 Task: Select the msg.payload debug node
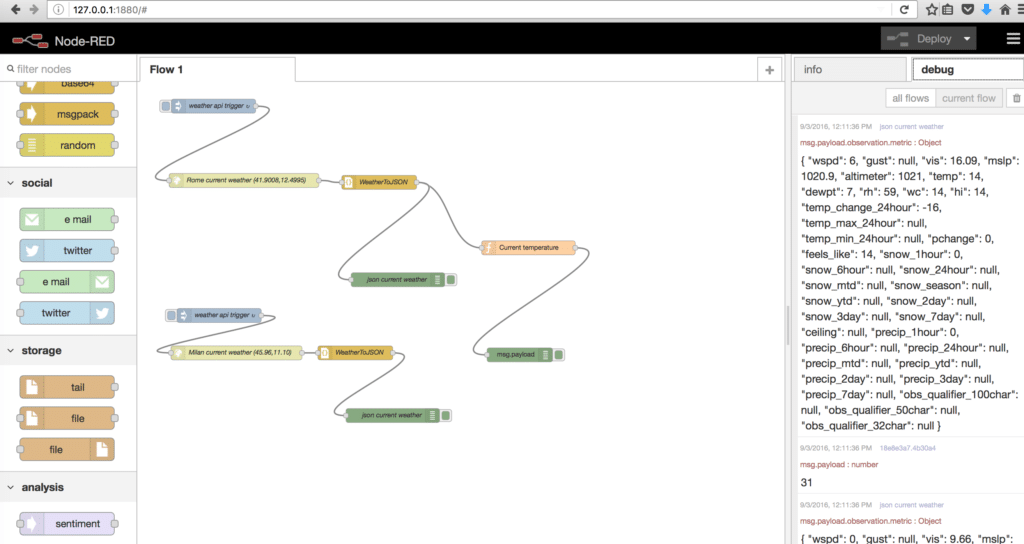click(x=520, y=355)
